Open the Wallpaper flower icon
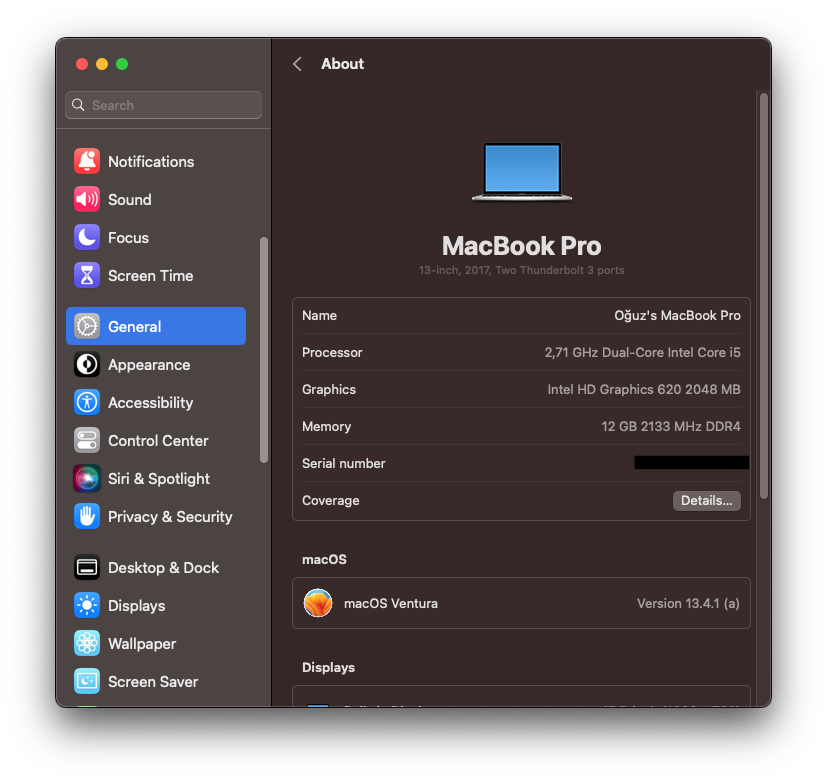Viewport: 827px width, 781px height. click(87, 643)
